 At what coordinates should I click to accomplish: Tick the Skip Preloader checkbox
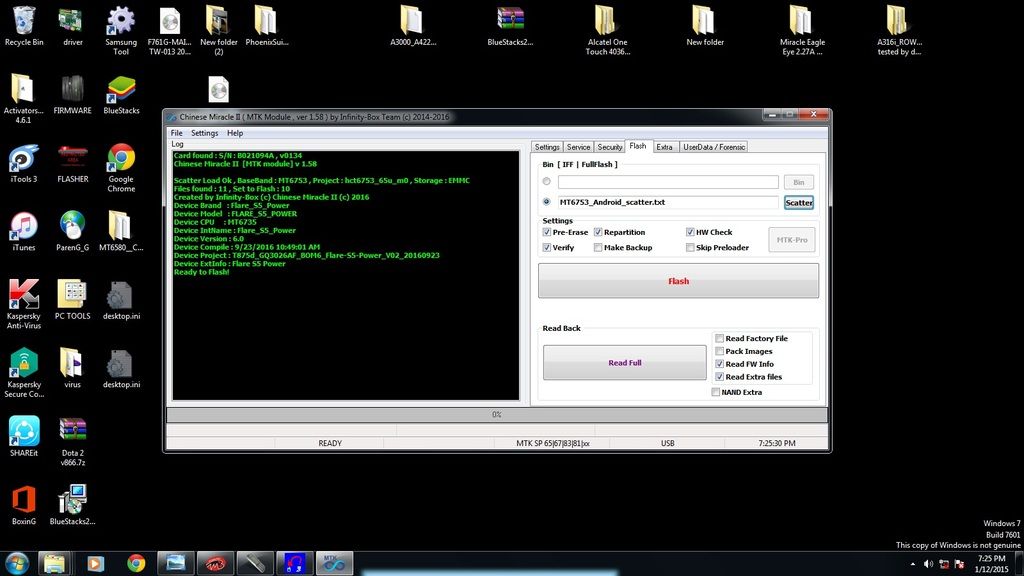coord(690,247)
